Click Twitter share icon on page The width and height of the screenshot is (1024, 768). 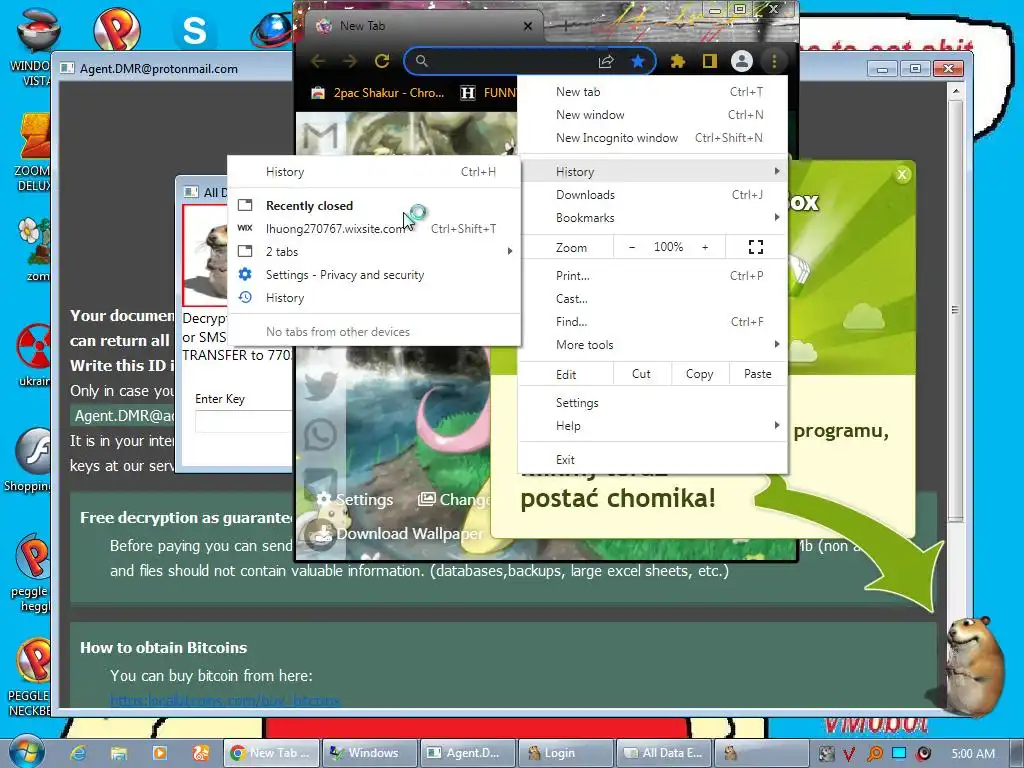point(320,385)
